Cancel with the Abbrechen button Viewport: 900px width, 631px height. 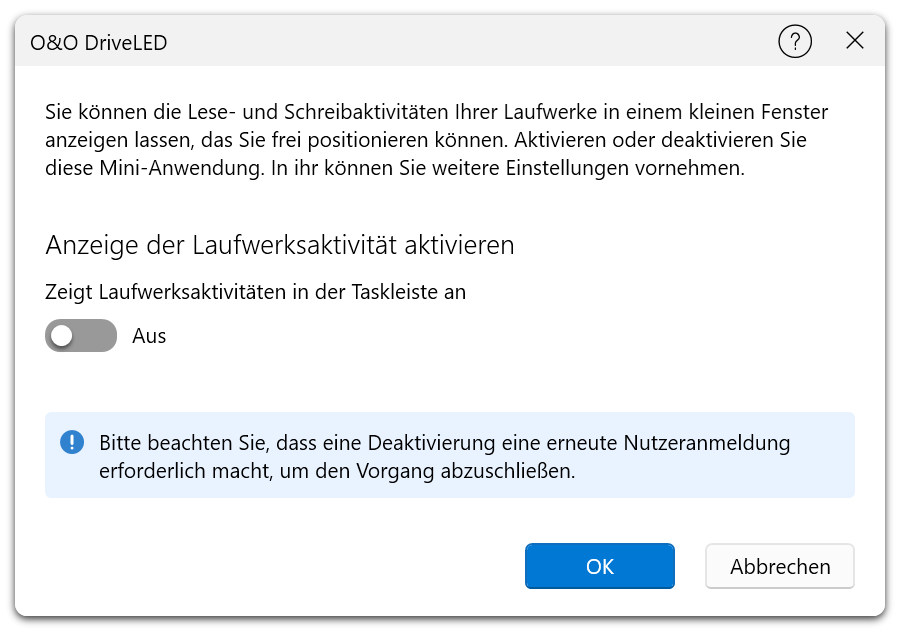click(x=780, y=566)
